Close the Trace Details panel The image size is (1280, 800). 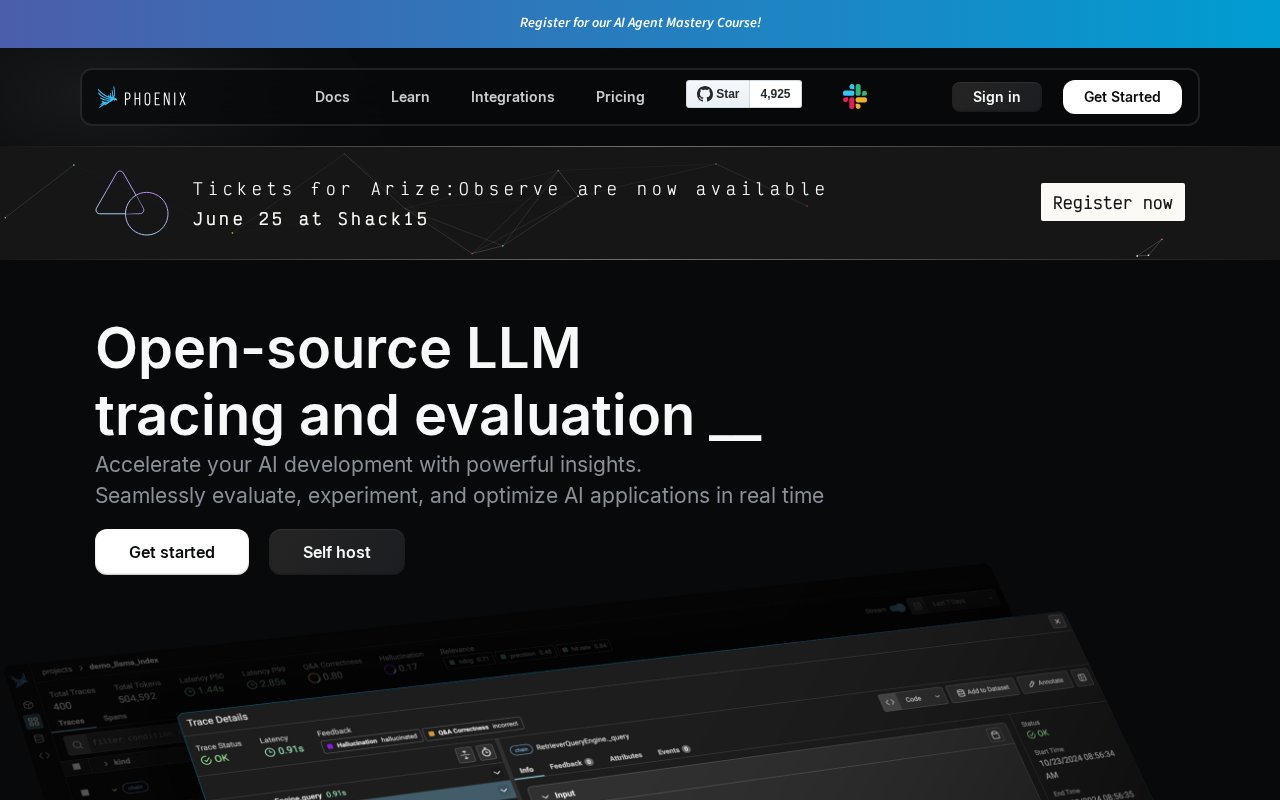pos(1057,621)
